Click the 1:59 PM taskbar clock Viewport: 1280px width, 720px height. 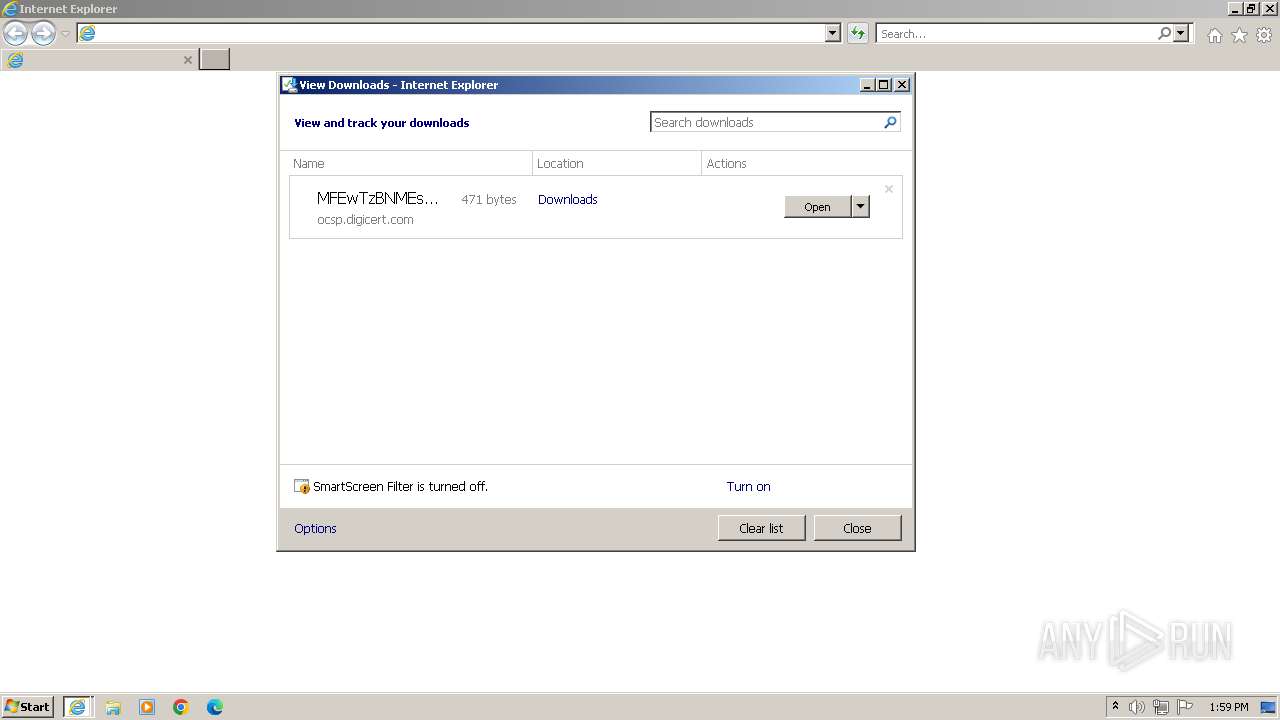click(x=1228, y=707)
